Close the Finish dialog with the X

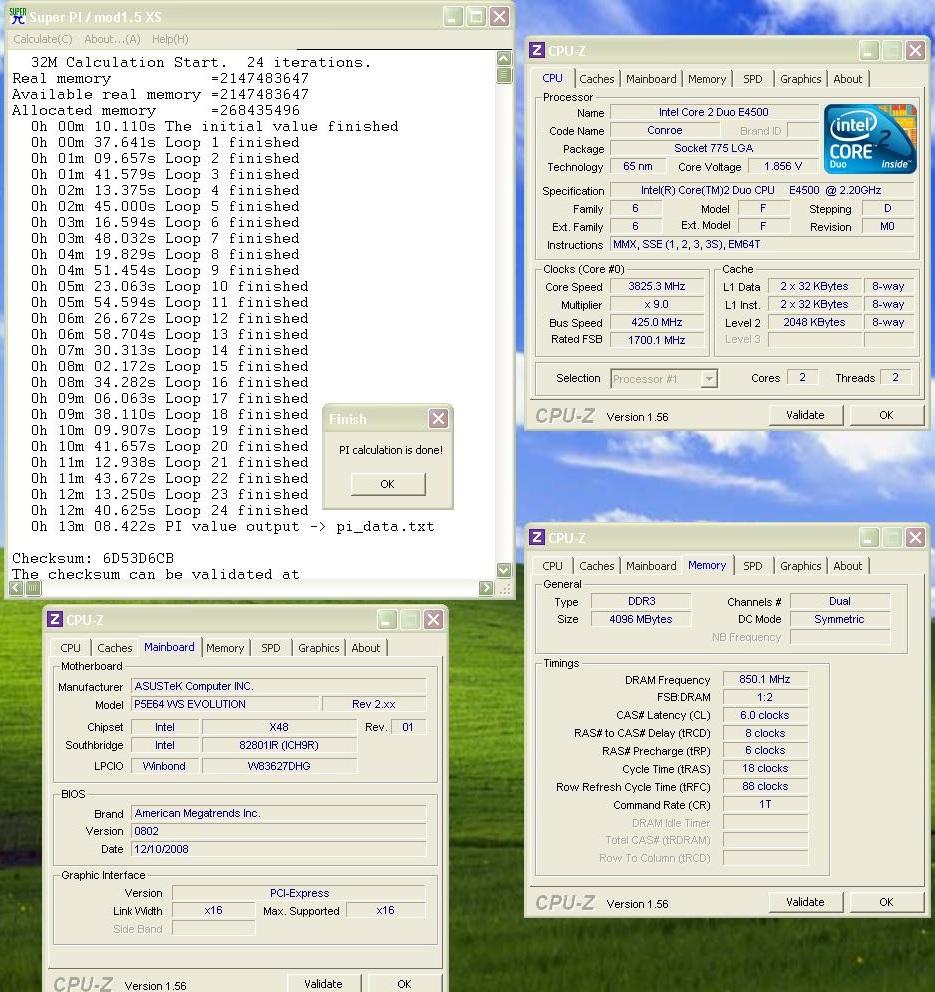(438, 418)
